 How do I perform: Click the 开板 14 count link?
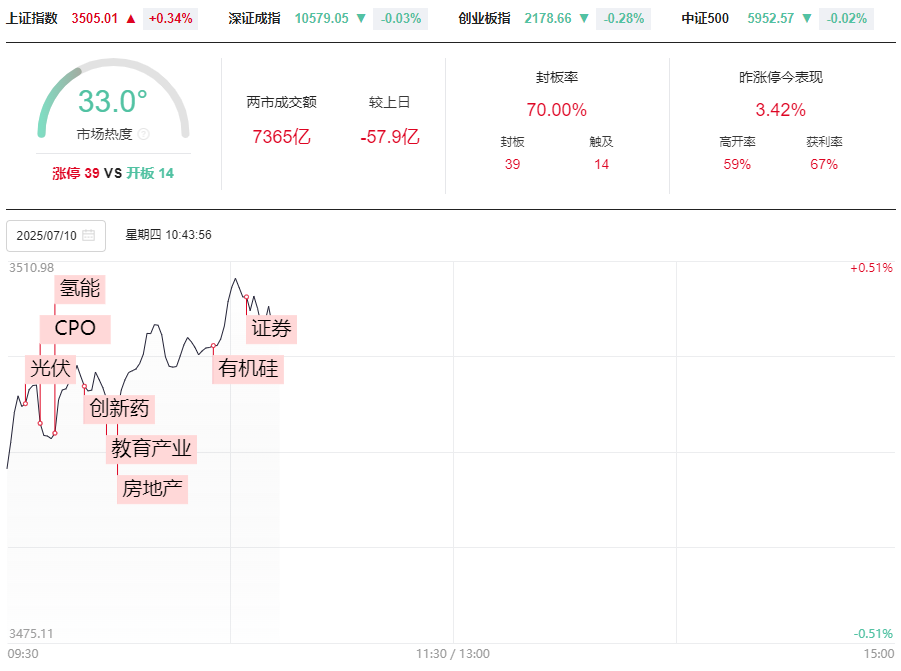click(x=150, y=173)
